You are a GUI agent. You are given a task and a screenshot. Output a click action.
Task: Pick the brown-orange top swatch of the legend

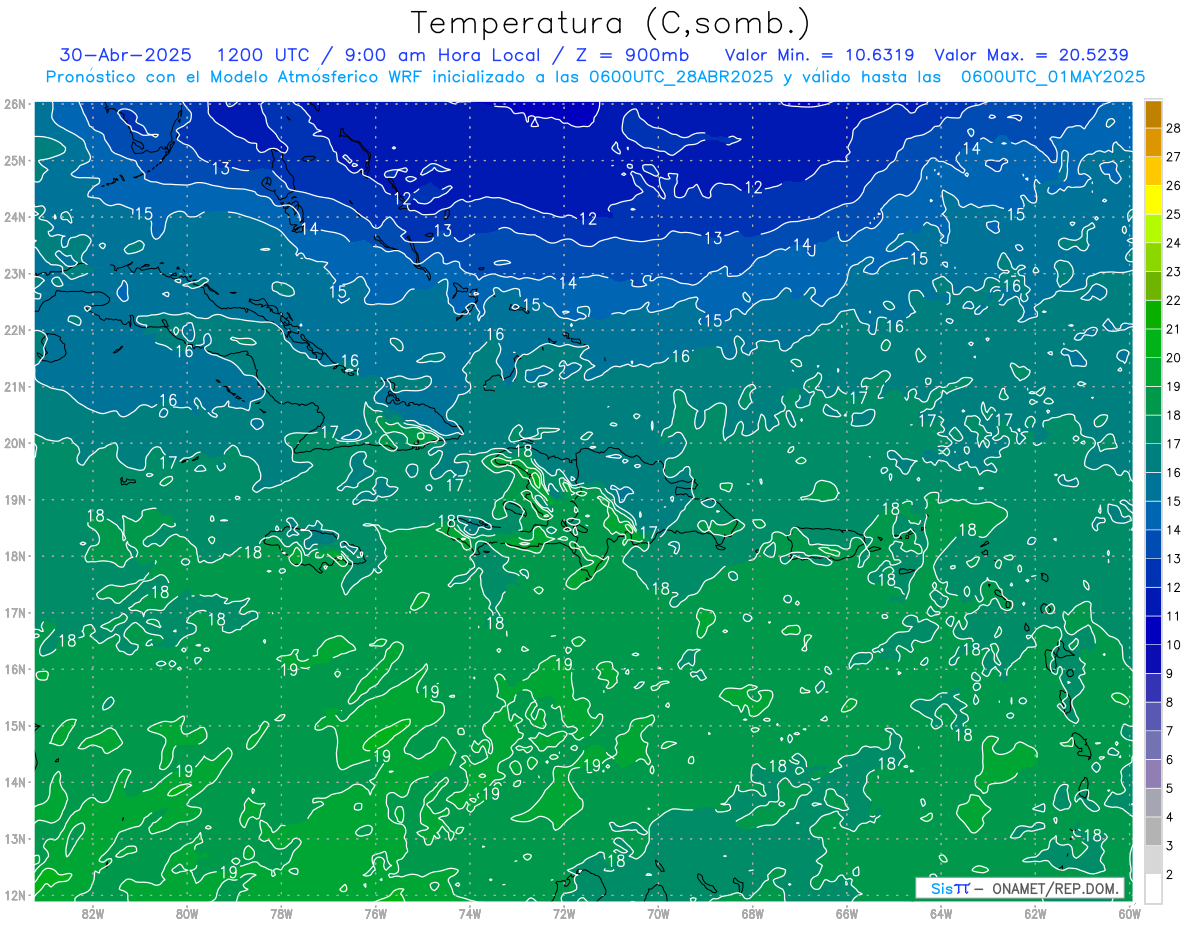coord(1153,114)
